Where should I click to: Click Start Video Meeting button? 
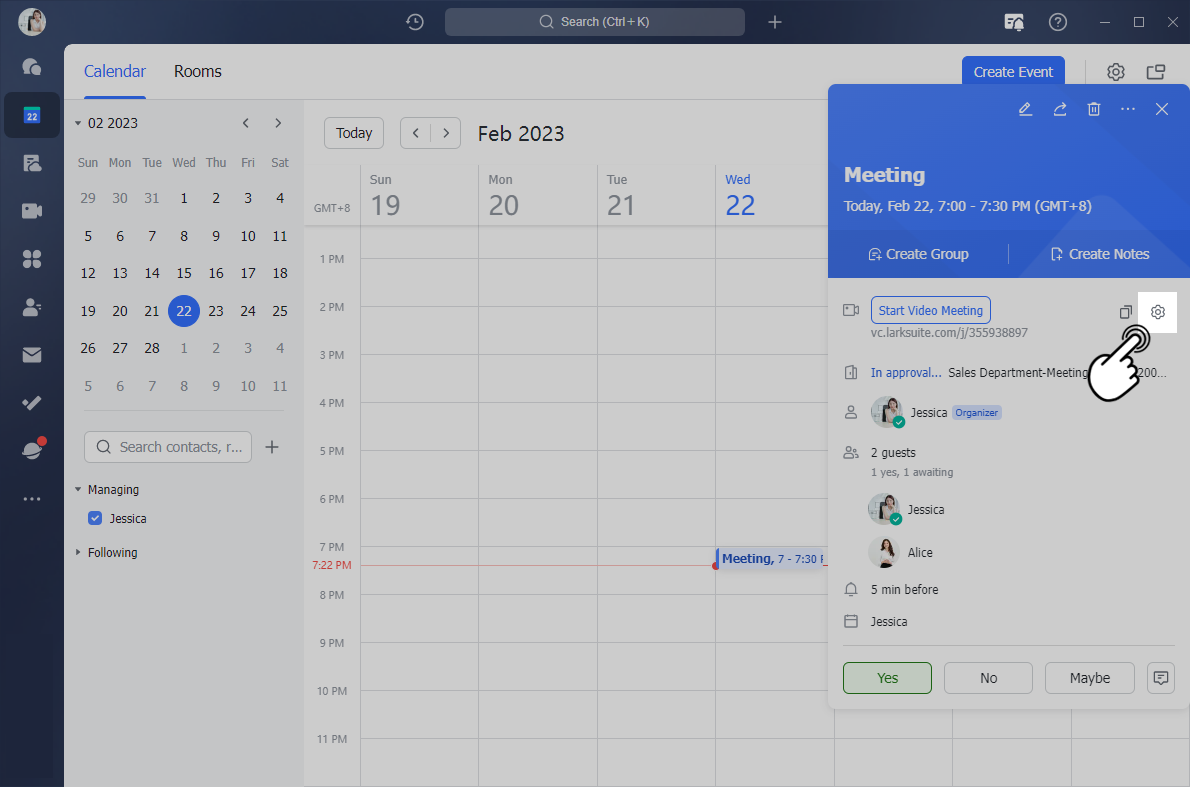[x=931, y=310]
